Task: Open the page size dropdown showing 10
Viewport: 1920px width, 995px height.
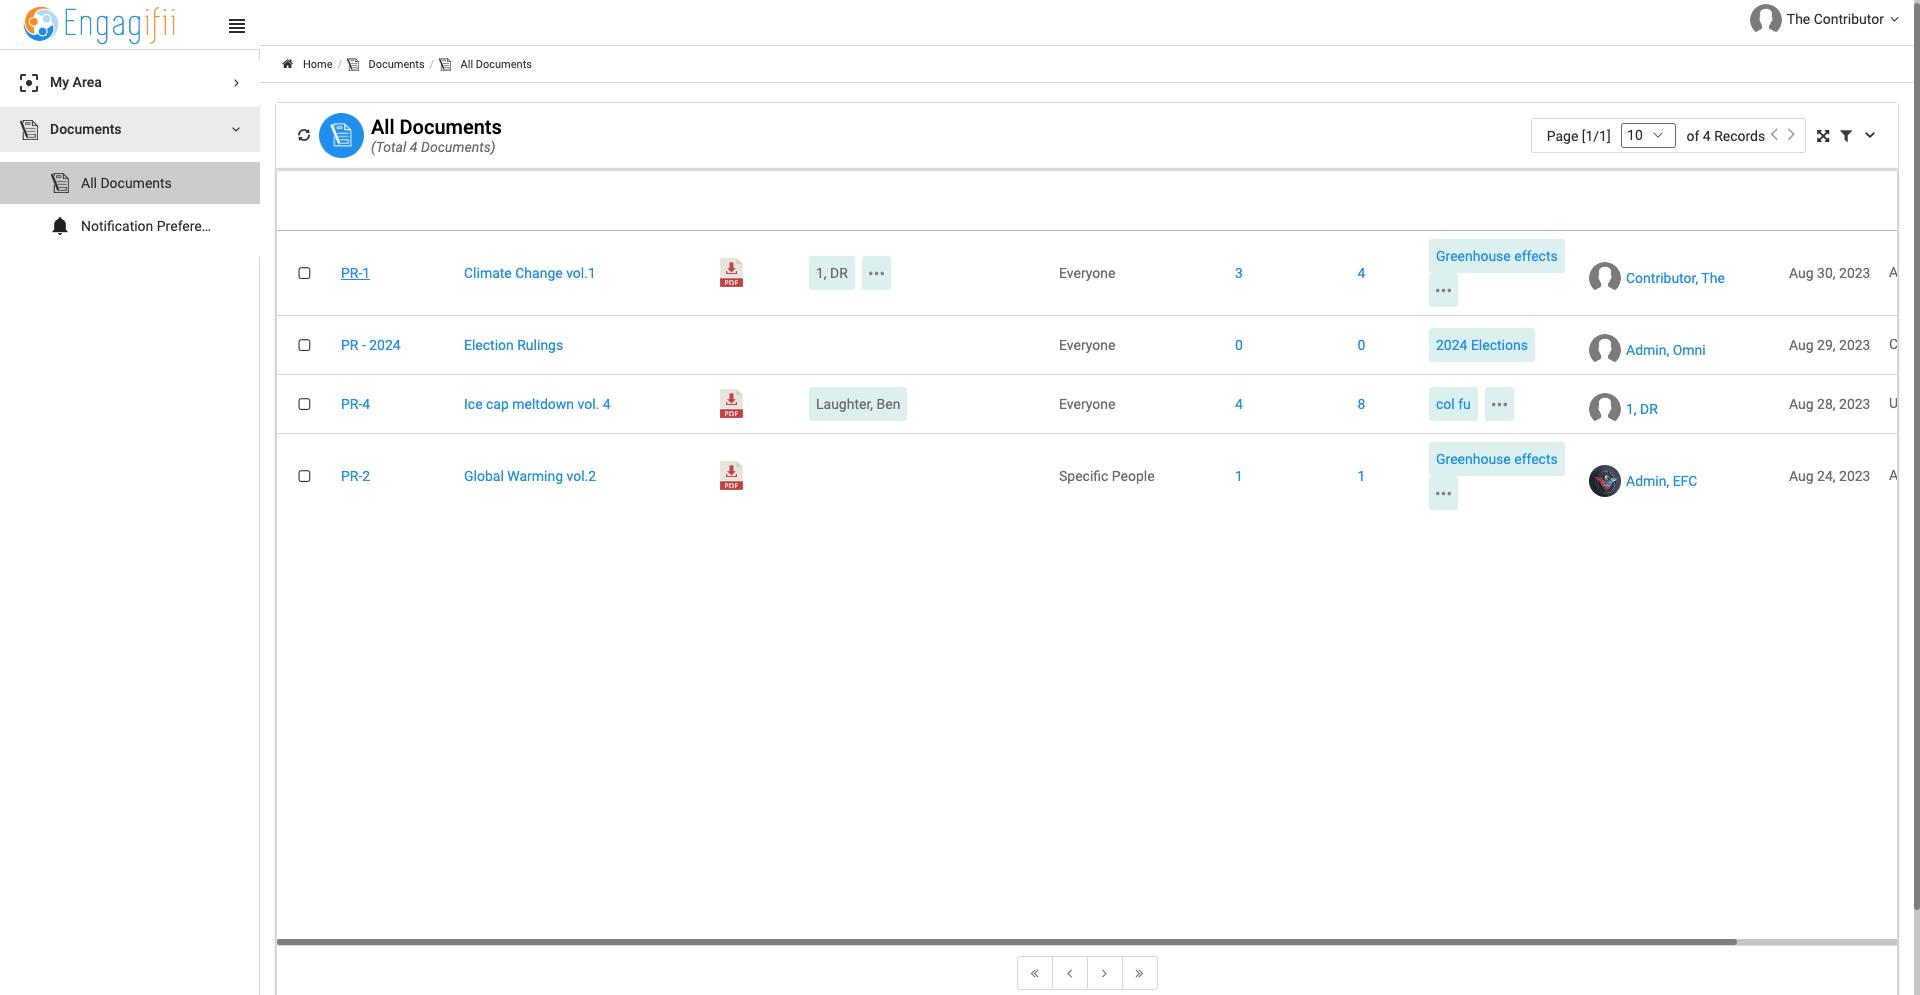Action: pyautogui.click(x=1647, y=135)
